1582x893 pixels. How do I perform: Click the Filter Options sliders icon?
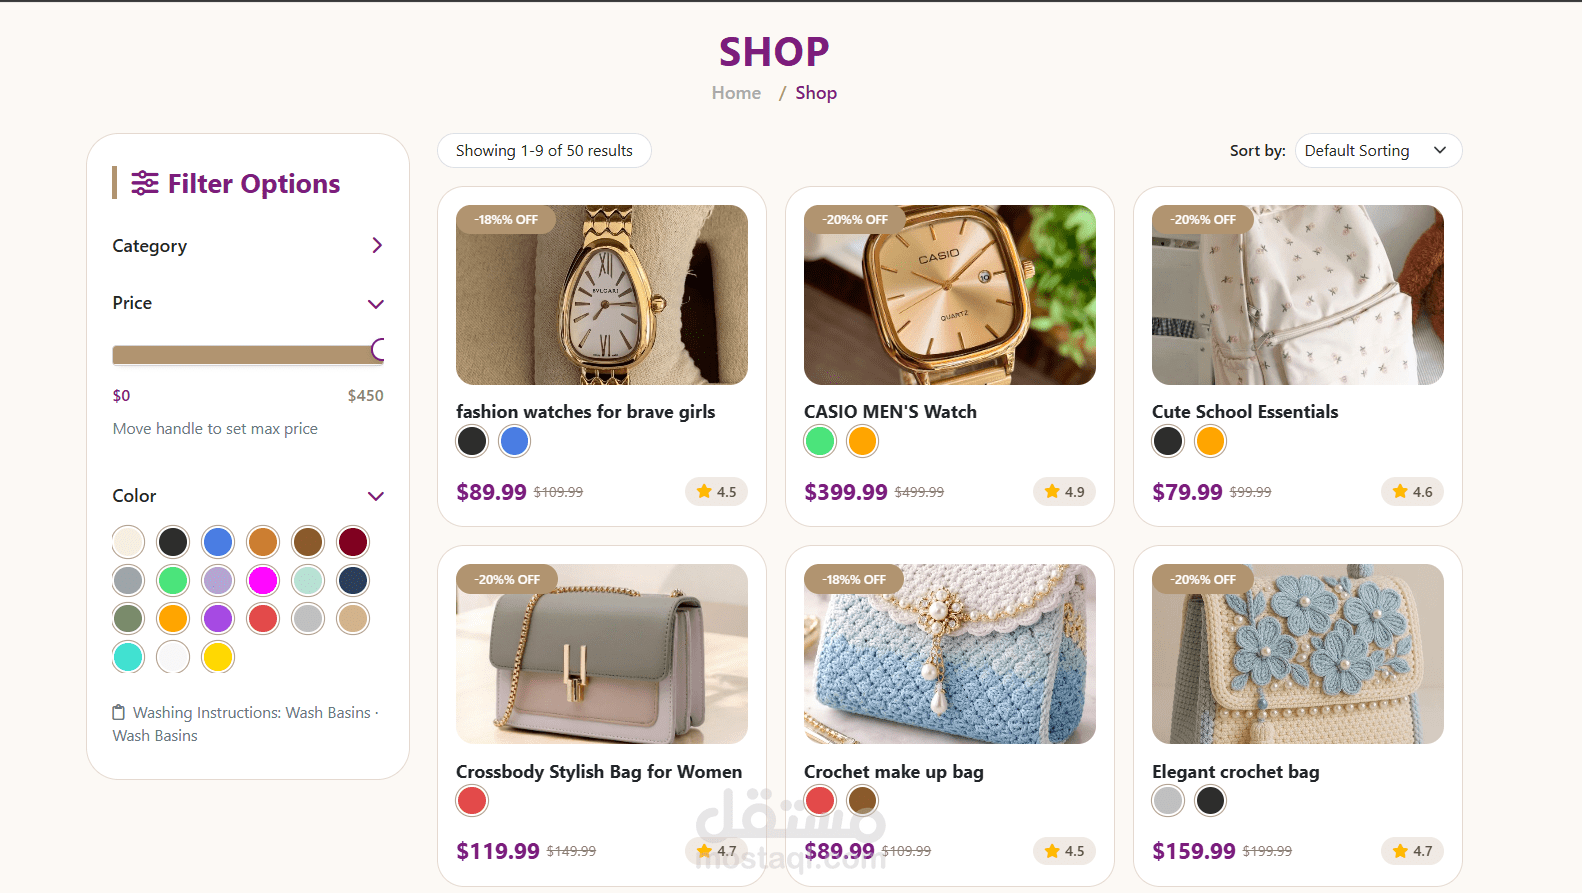coord(145,183)
